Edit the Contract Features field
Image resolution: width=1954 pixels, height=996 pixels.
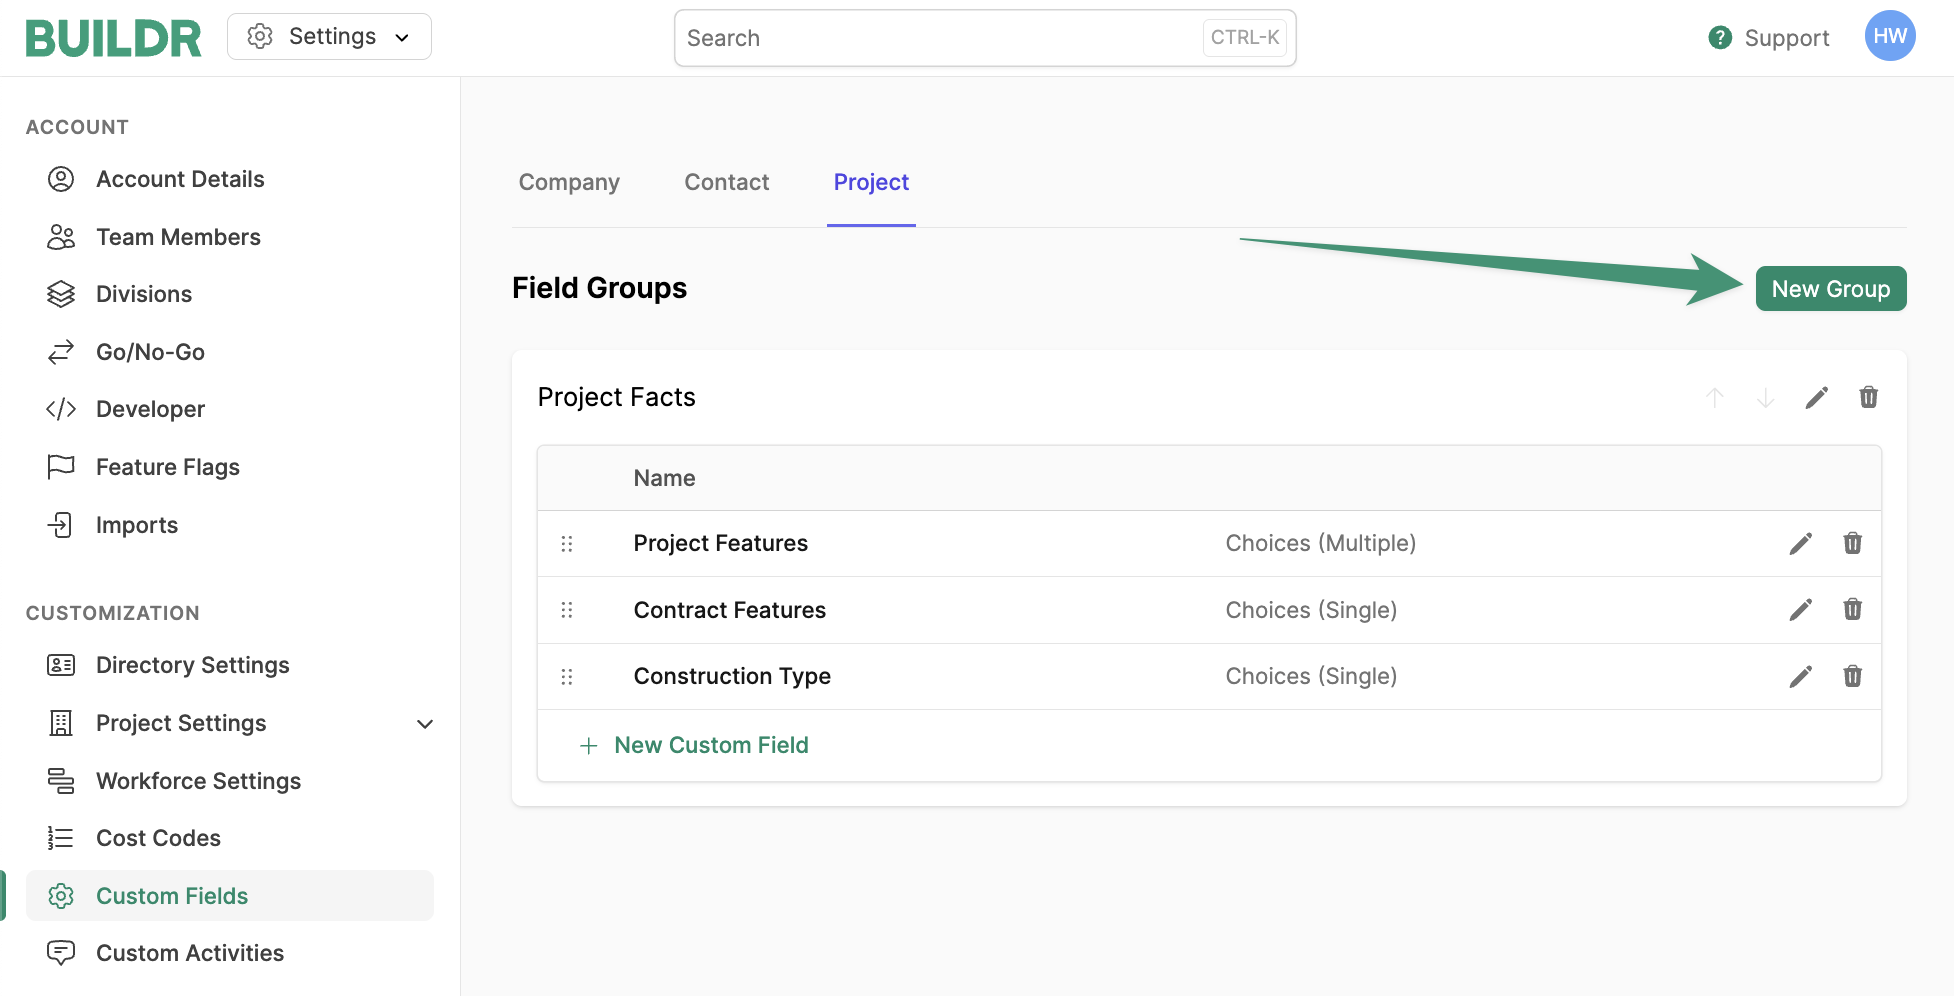coord(1800,610)
